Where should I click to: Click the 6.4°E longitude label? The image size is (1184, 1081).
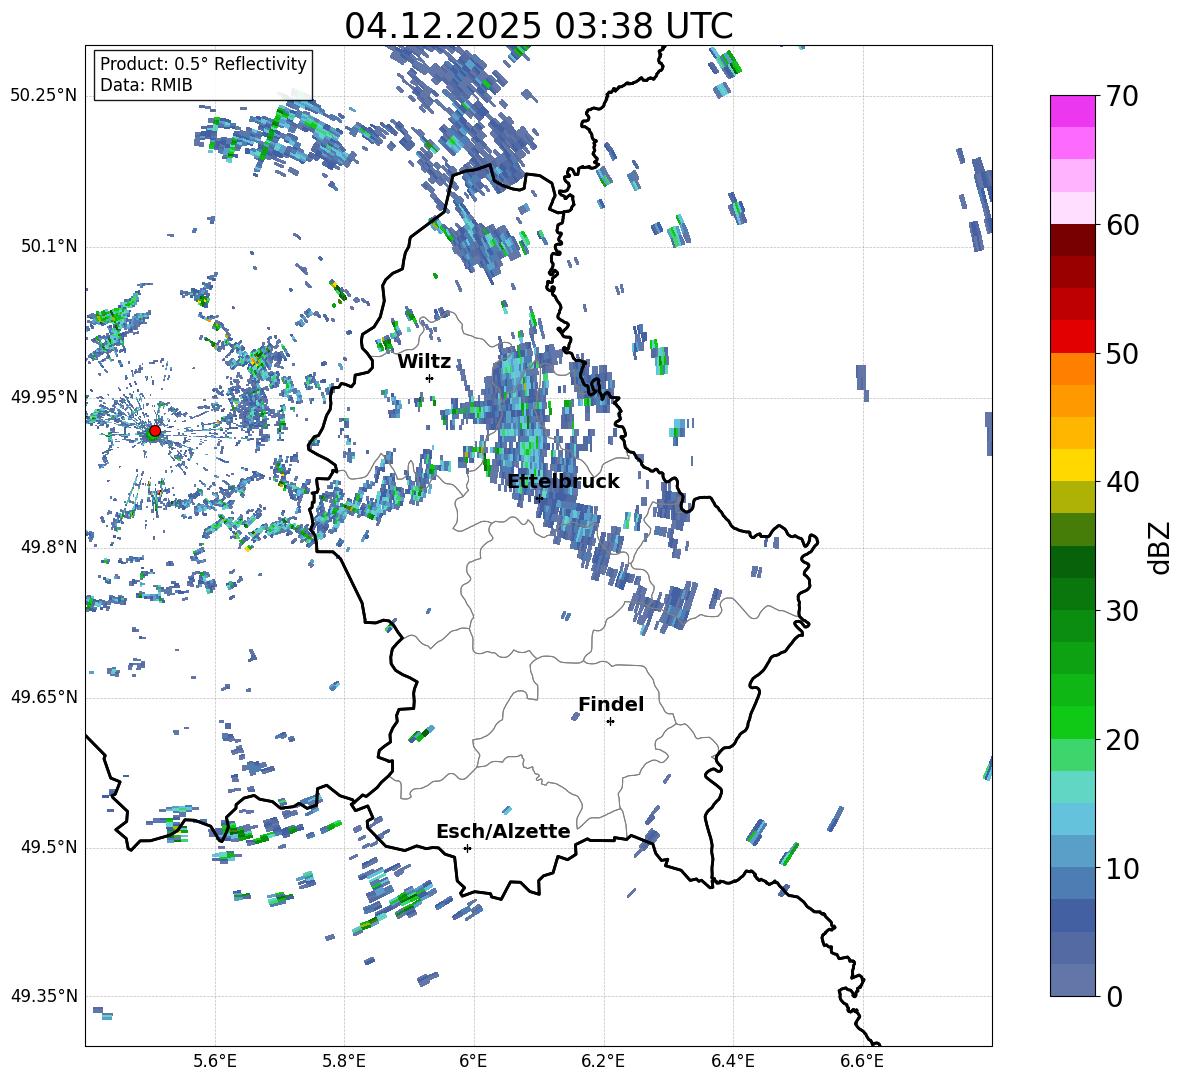[x=732, y=1061]
